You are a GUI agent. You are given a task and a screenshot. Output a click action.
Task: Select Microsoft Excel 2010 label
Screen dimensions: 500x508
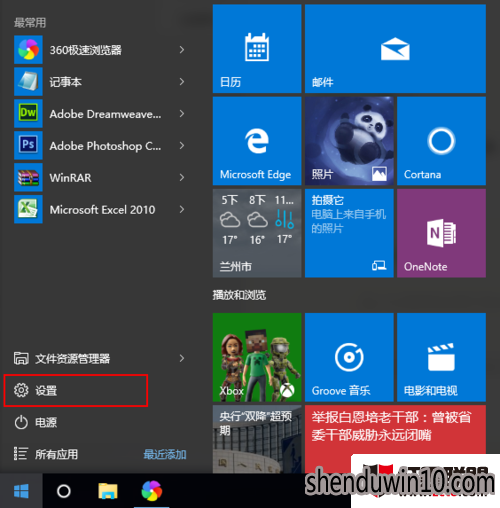102,210
